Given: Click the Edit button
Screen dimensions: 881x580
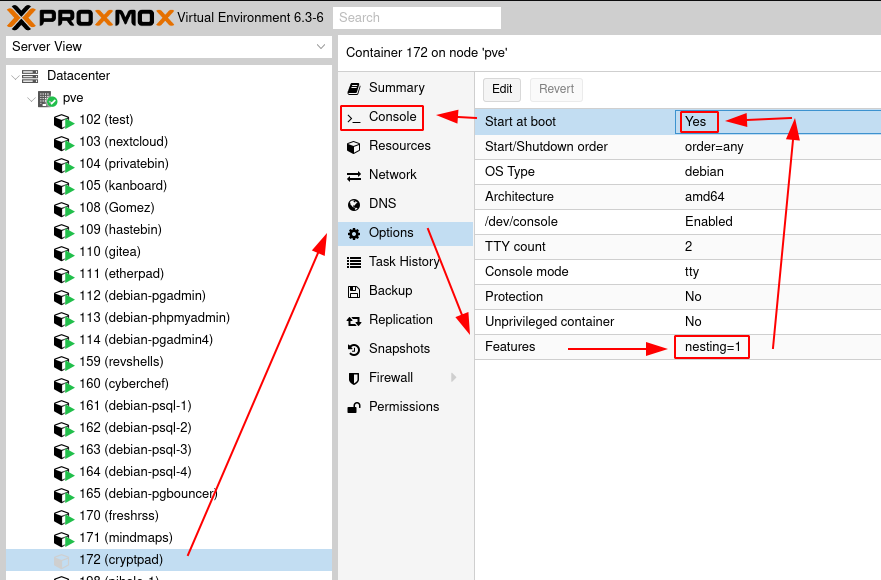Looking at the screenshot, I should [502, 89].
